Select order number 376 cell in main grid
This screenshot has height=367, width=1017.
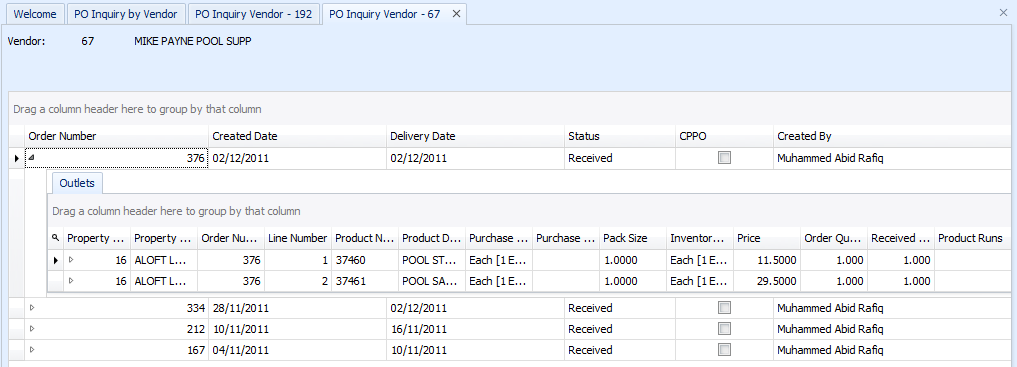coord(116,158)
